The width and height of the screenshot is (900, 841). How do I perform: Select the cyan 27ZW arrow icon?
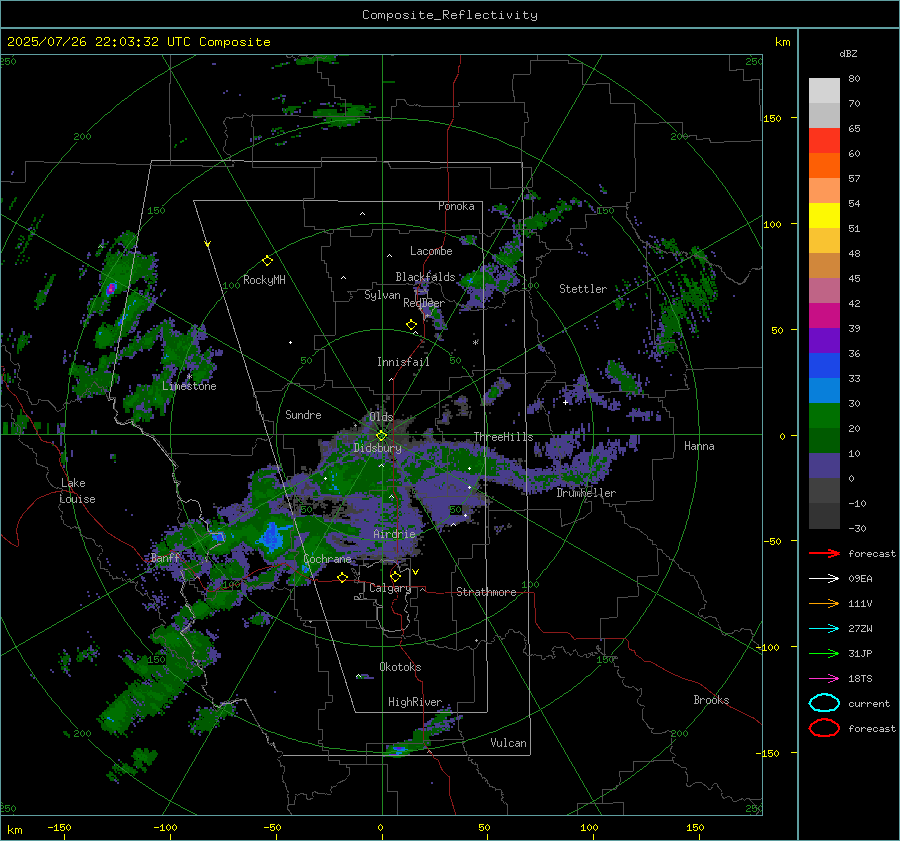pyautogui.click(x=824, y=628)
